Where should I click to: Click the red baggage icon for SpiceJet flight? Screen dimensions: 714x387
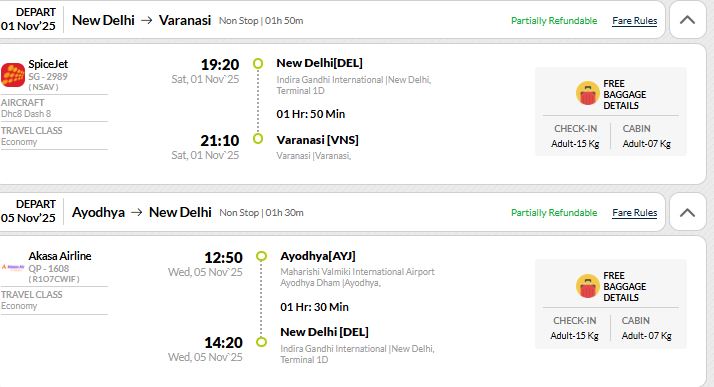pos(587,93)
